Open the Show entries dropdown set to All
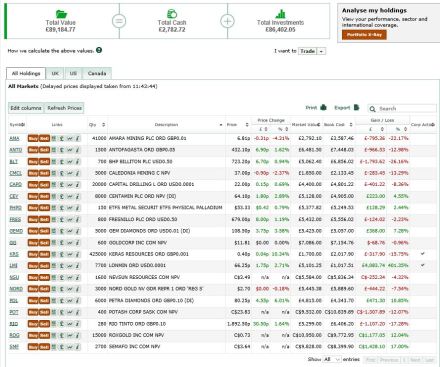 pyautogui.click(x=332, y=359)
